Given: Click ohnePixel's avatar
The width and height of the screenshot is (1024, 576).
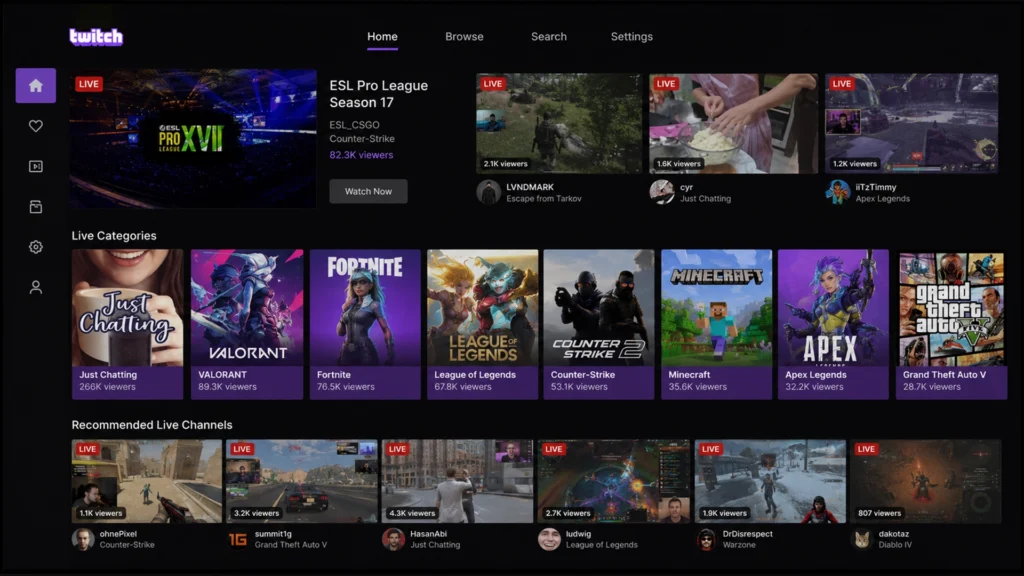Looking at the screenshot, I should click(83, 539).
